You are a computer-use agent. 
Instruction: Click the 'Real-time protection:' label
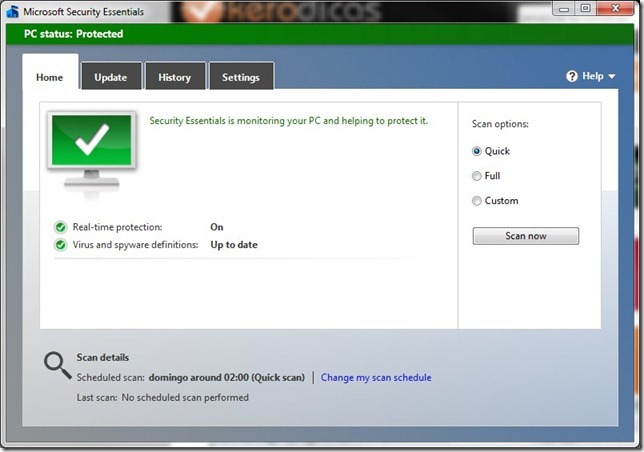pyautogui.click(x=117, y=227)
